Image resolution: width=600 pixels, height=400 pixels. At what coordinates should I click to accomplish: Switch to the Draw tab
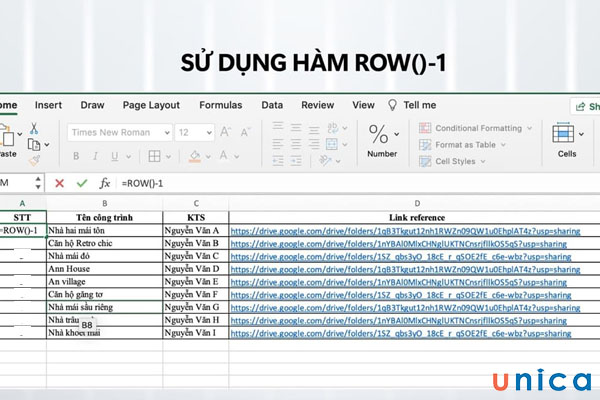tap(92, 105)
